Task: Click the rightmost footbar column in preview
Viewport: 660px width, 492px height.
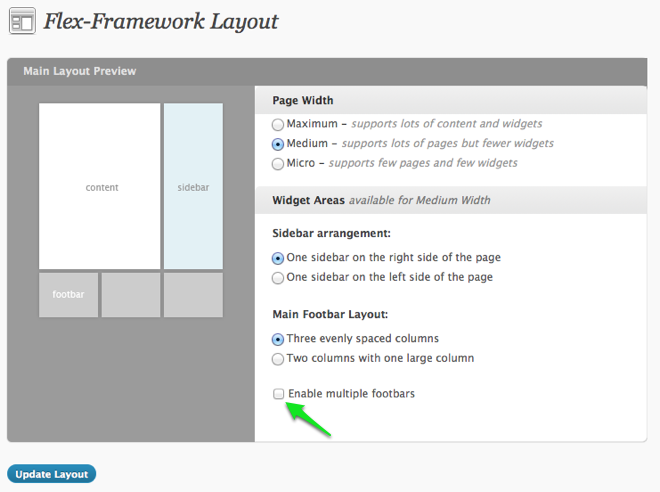Action: tap(193, 295)
